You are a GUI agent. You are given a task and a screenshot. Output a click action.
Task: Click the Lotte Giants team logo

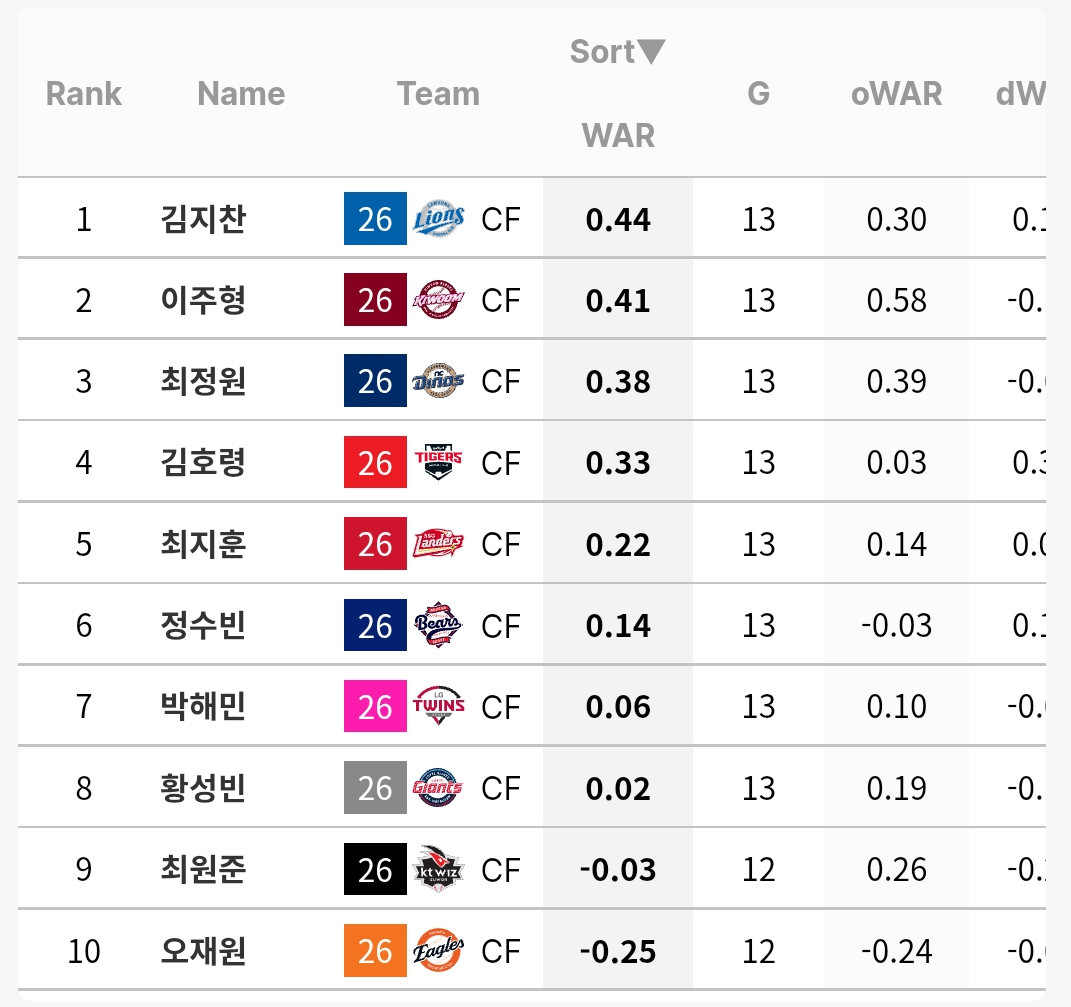pos(439,788)
